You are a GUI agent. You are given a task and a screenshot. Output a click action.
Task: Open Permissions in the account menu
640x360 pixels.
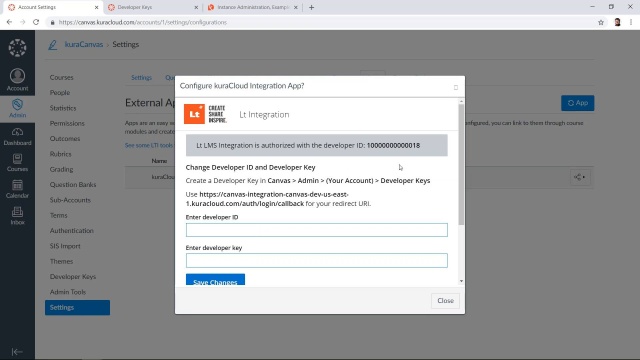pyautogui.click(x=67, y=123)
